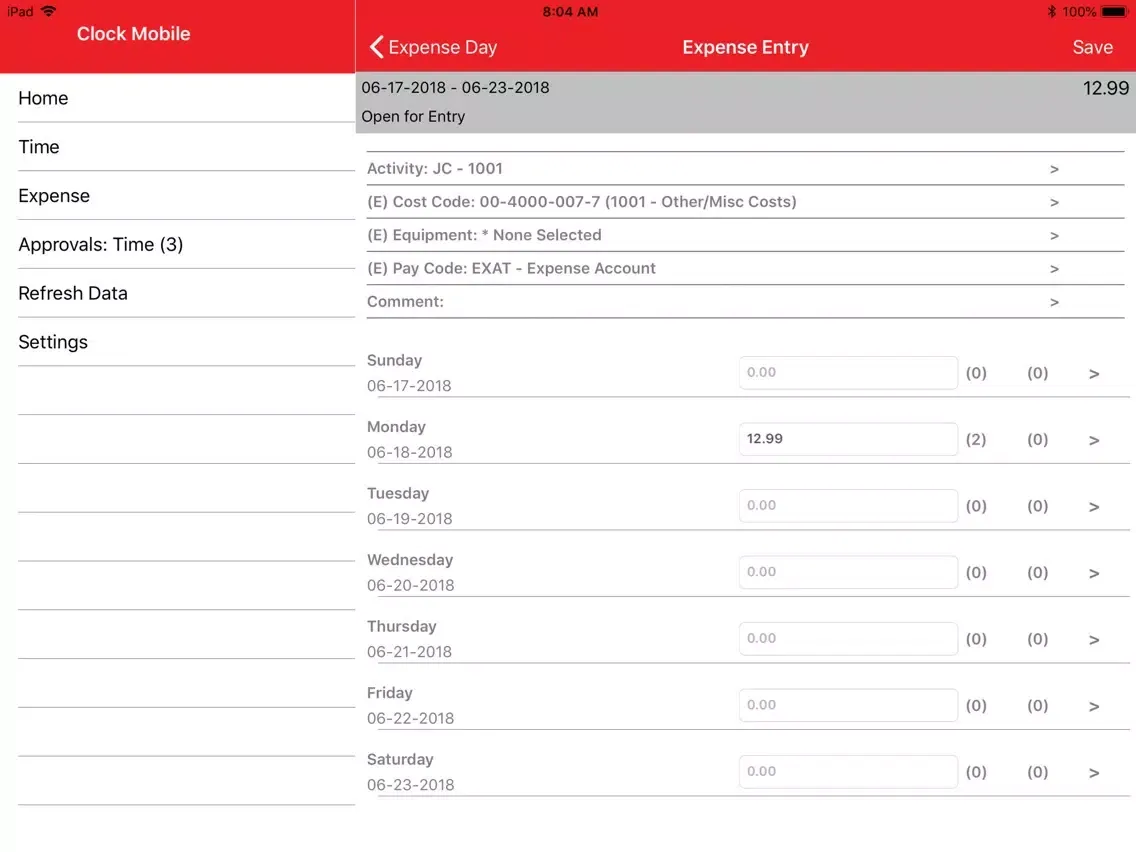Open Sunday 06-17-2018 details chevron

1094,374
